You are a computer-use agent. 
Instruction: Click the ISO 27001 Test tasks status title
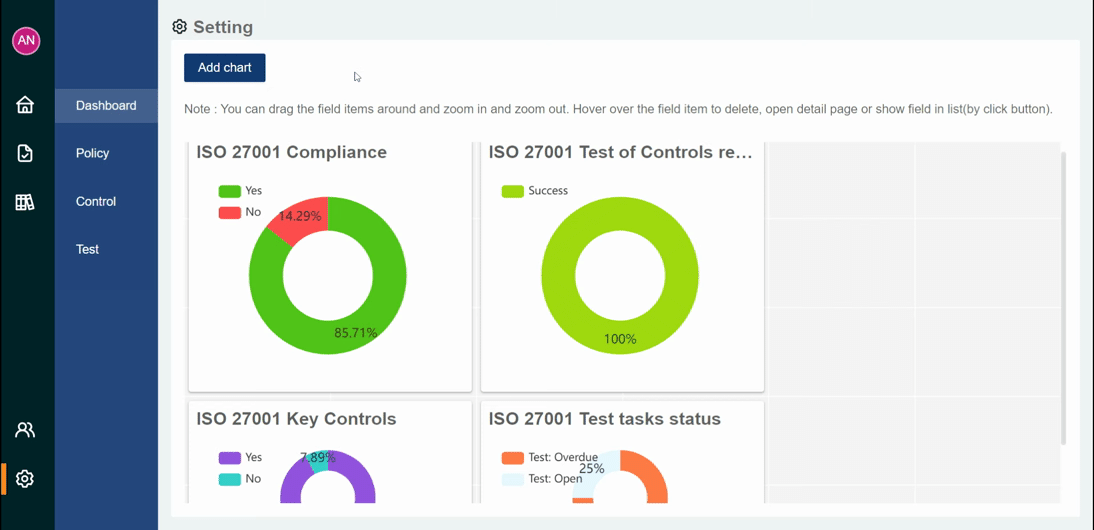(x=605, y=419)
